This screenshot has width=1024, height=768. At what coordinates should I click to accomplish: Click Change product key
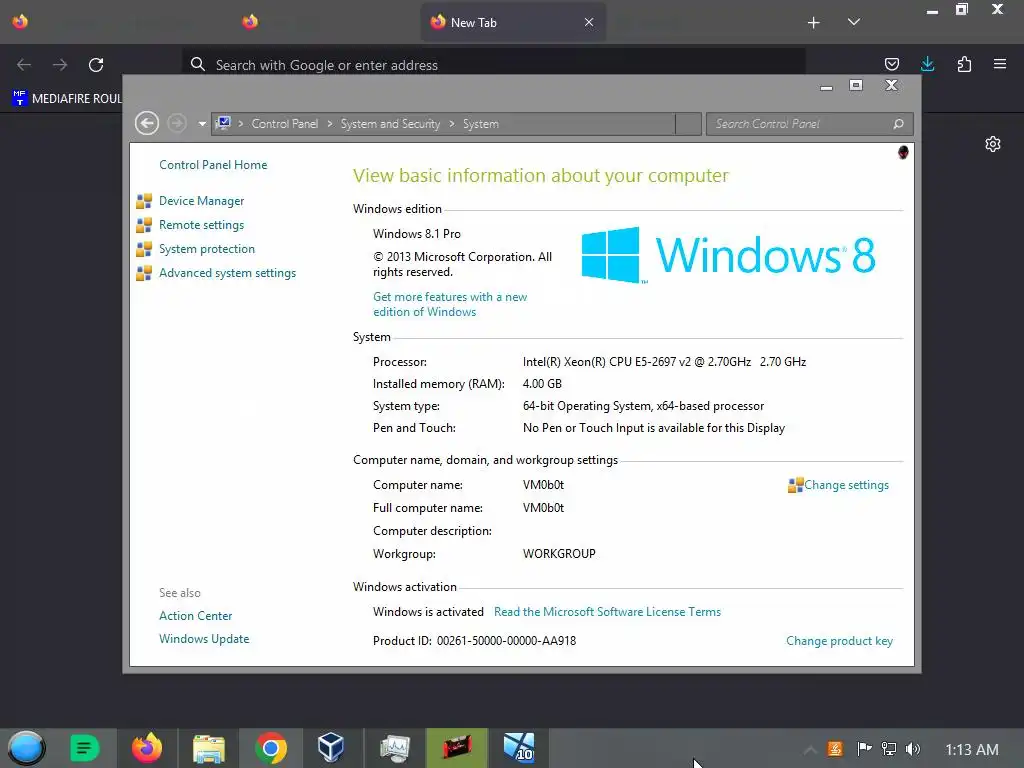click(x=839, y=641)
